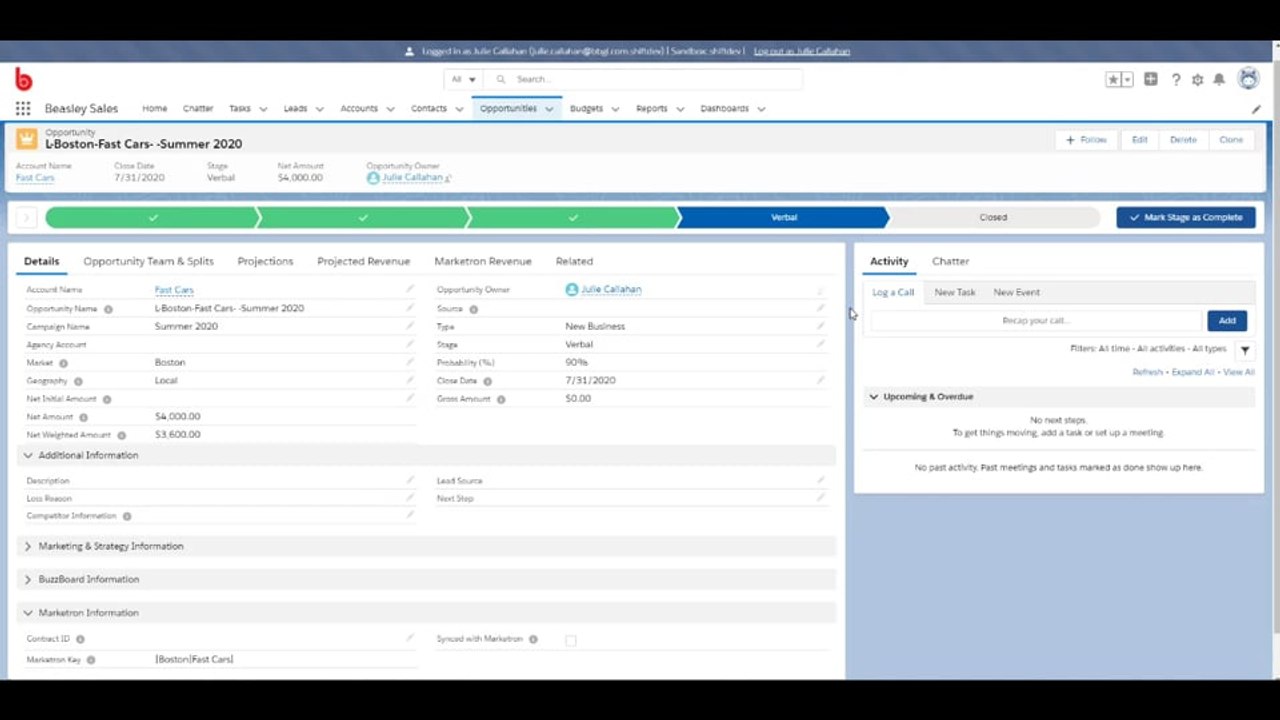Show help info for Opportunity Name

pyautogui.click(x=108, y=309)
